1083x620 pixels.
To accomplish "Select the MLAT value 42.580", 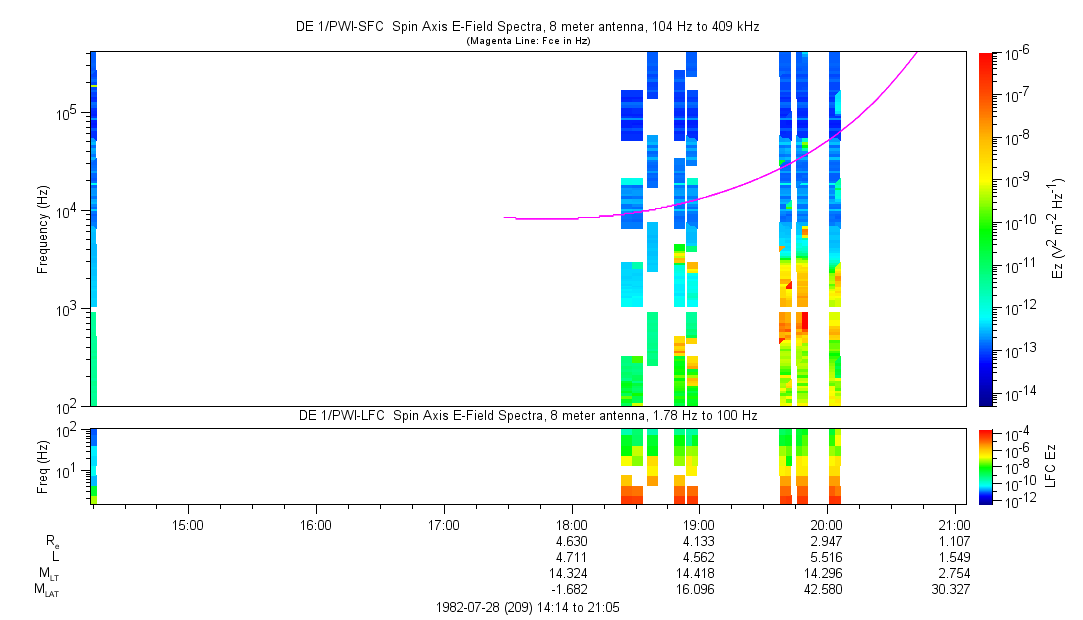I will click(x=826, y=589).
